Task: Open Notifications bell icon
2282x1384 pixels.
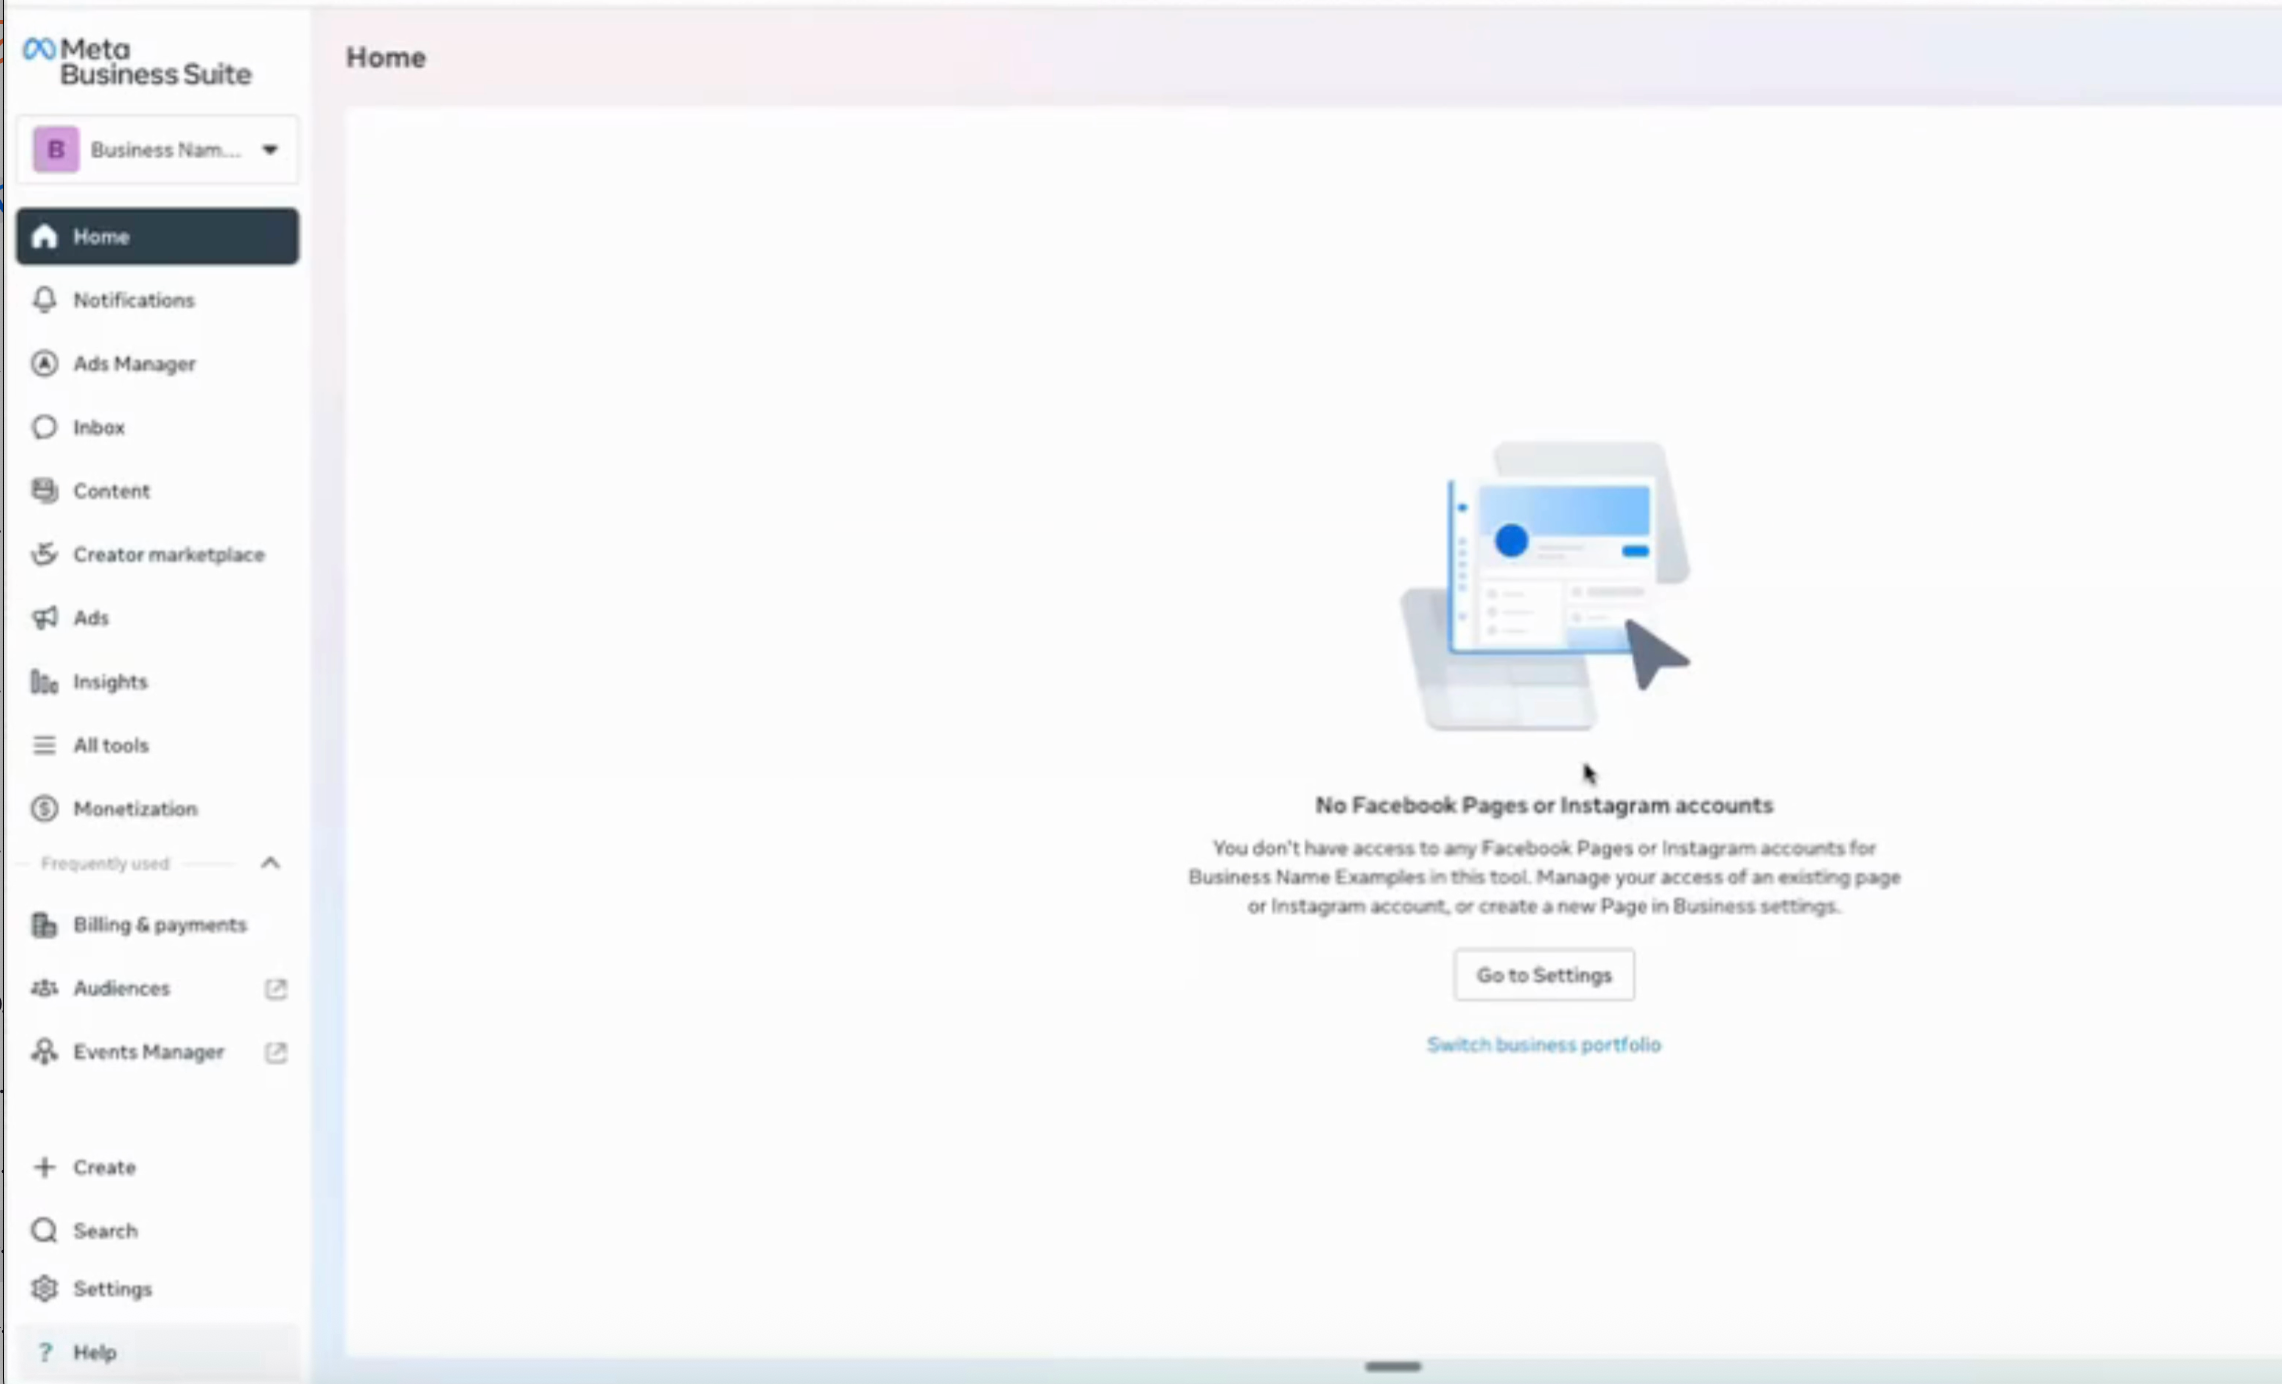Action: point(44,300)
